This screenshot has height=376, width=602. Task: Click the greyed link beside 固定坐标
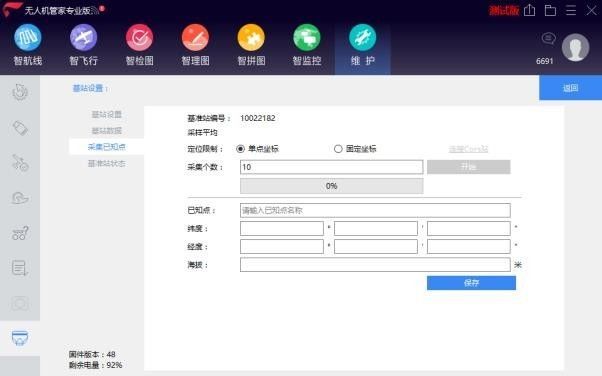468,149
